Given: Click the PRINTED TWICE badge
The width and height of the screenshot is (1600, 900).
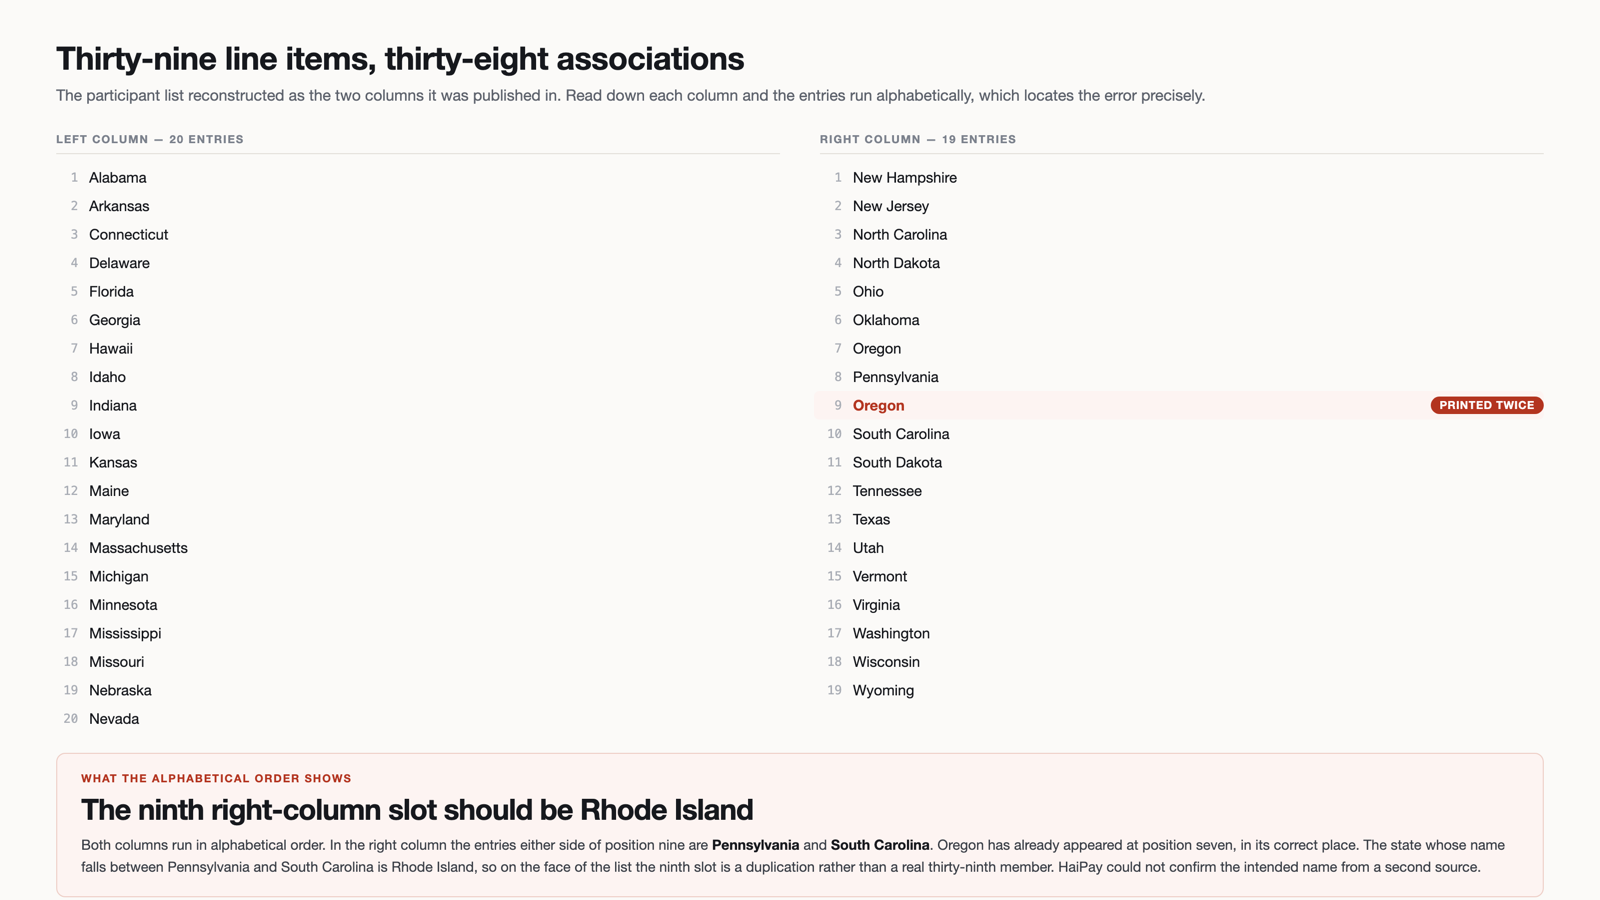Looking at the screenshot, I should pyautogui.click(x=1486, y=405).
